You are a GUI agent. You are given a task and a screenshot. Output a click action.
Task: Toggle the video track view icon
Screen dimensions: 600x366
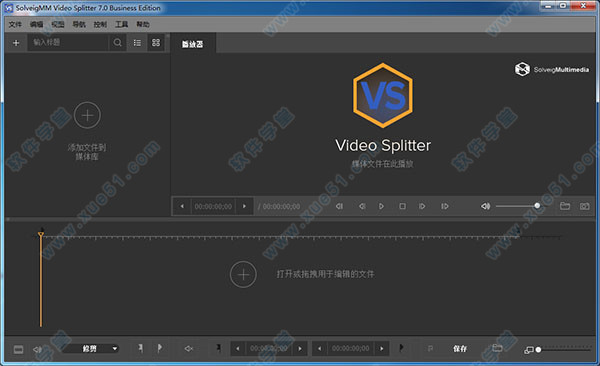pos(18,349)
